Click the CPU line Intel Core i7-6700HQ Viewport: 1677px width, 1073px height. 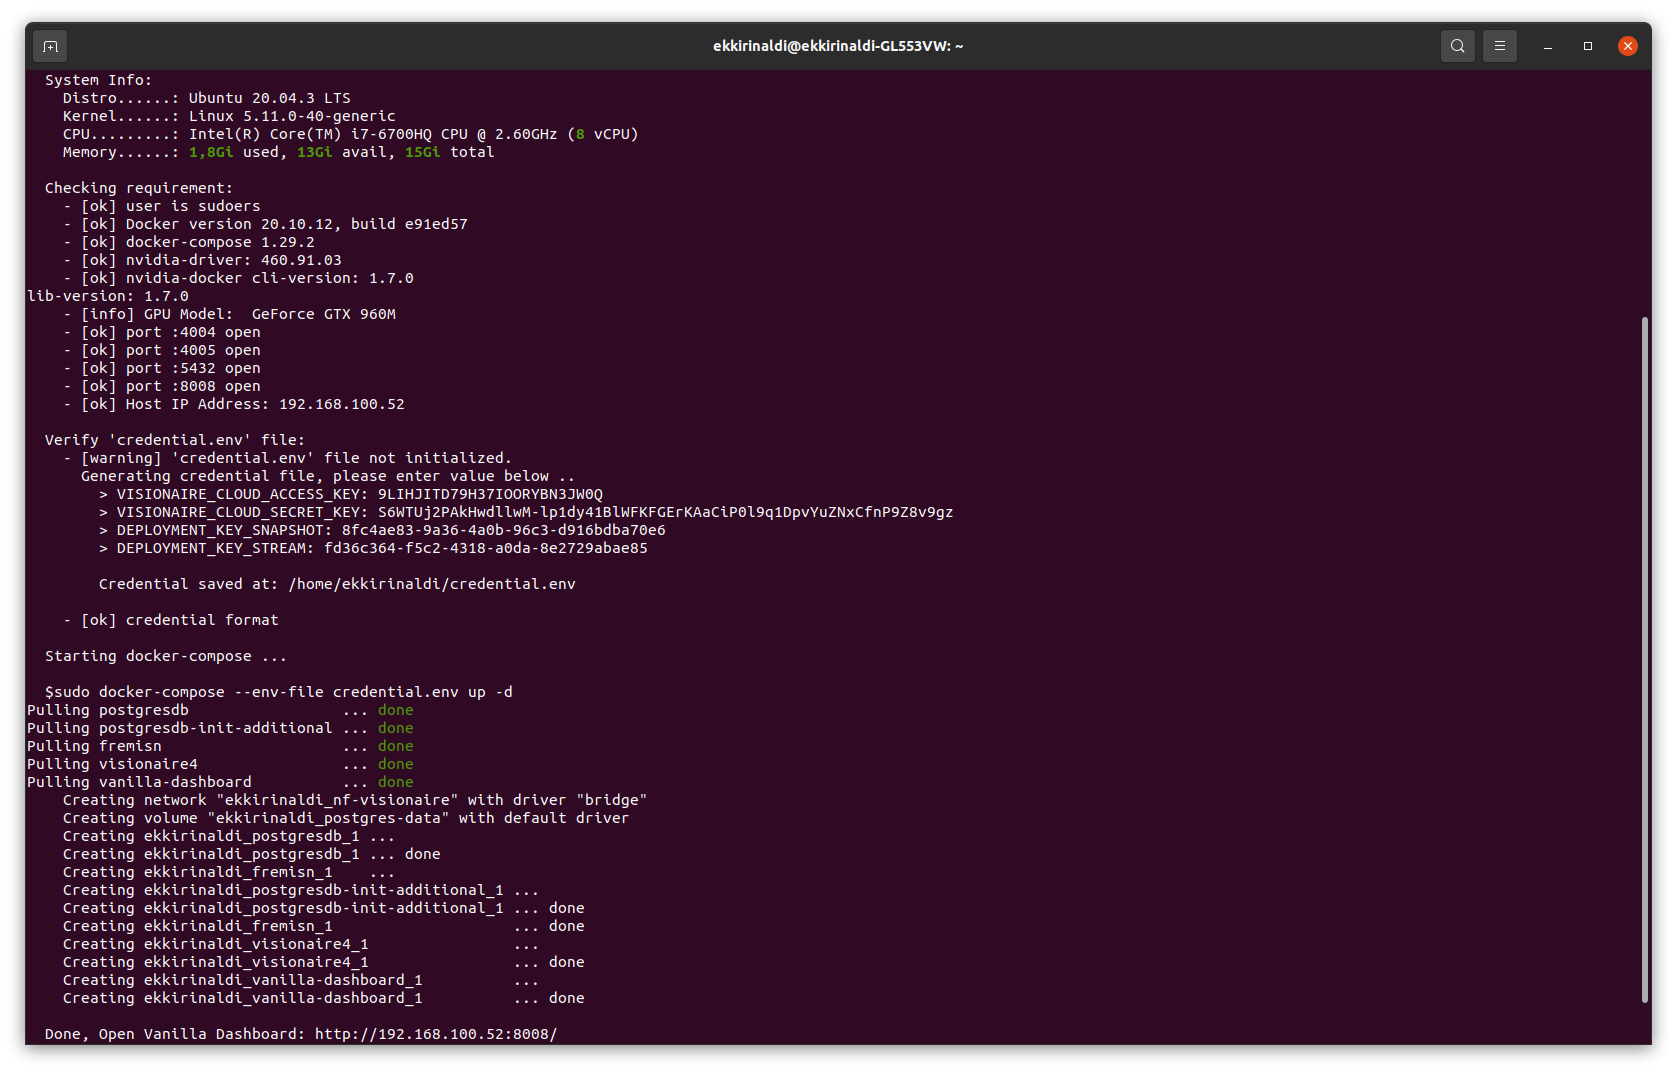350,134
